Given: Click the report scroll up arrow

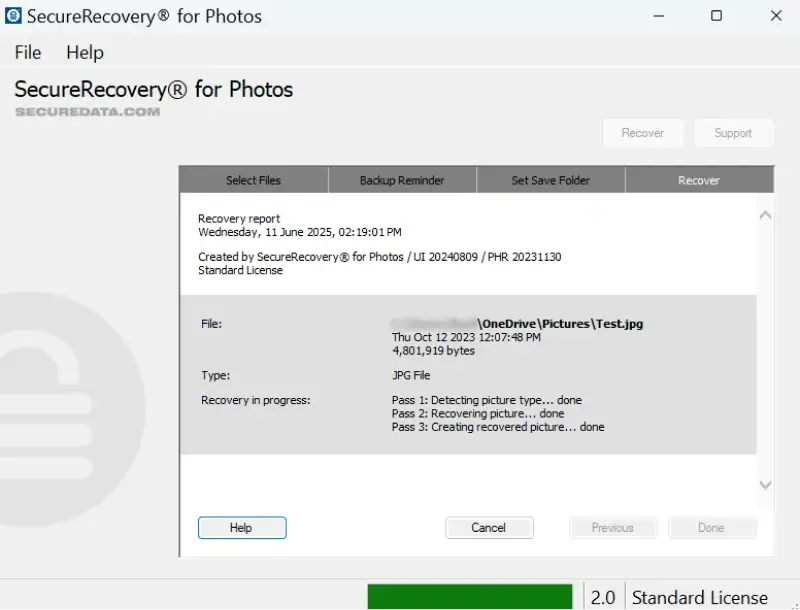Looking at the screenshot, I should [765, 215].
